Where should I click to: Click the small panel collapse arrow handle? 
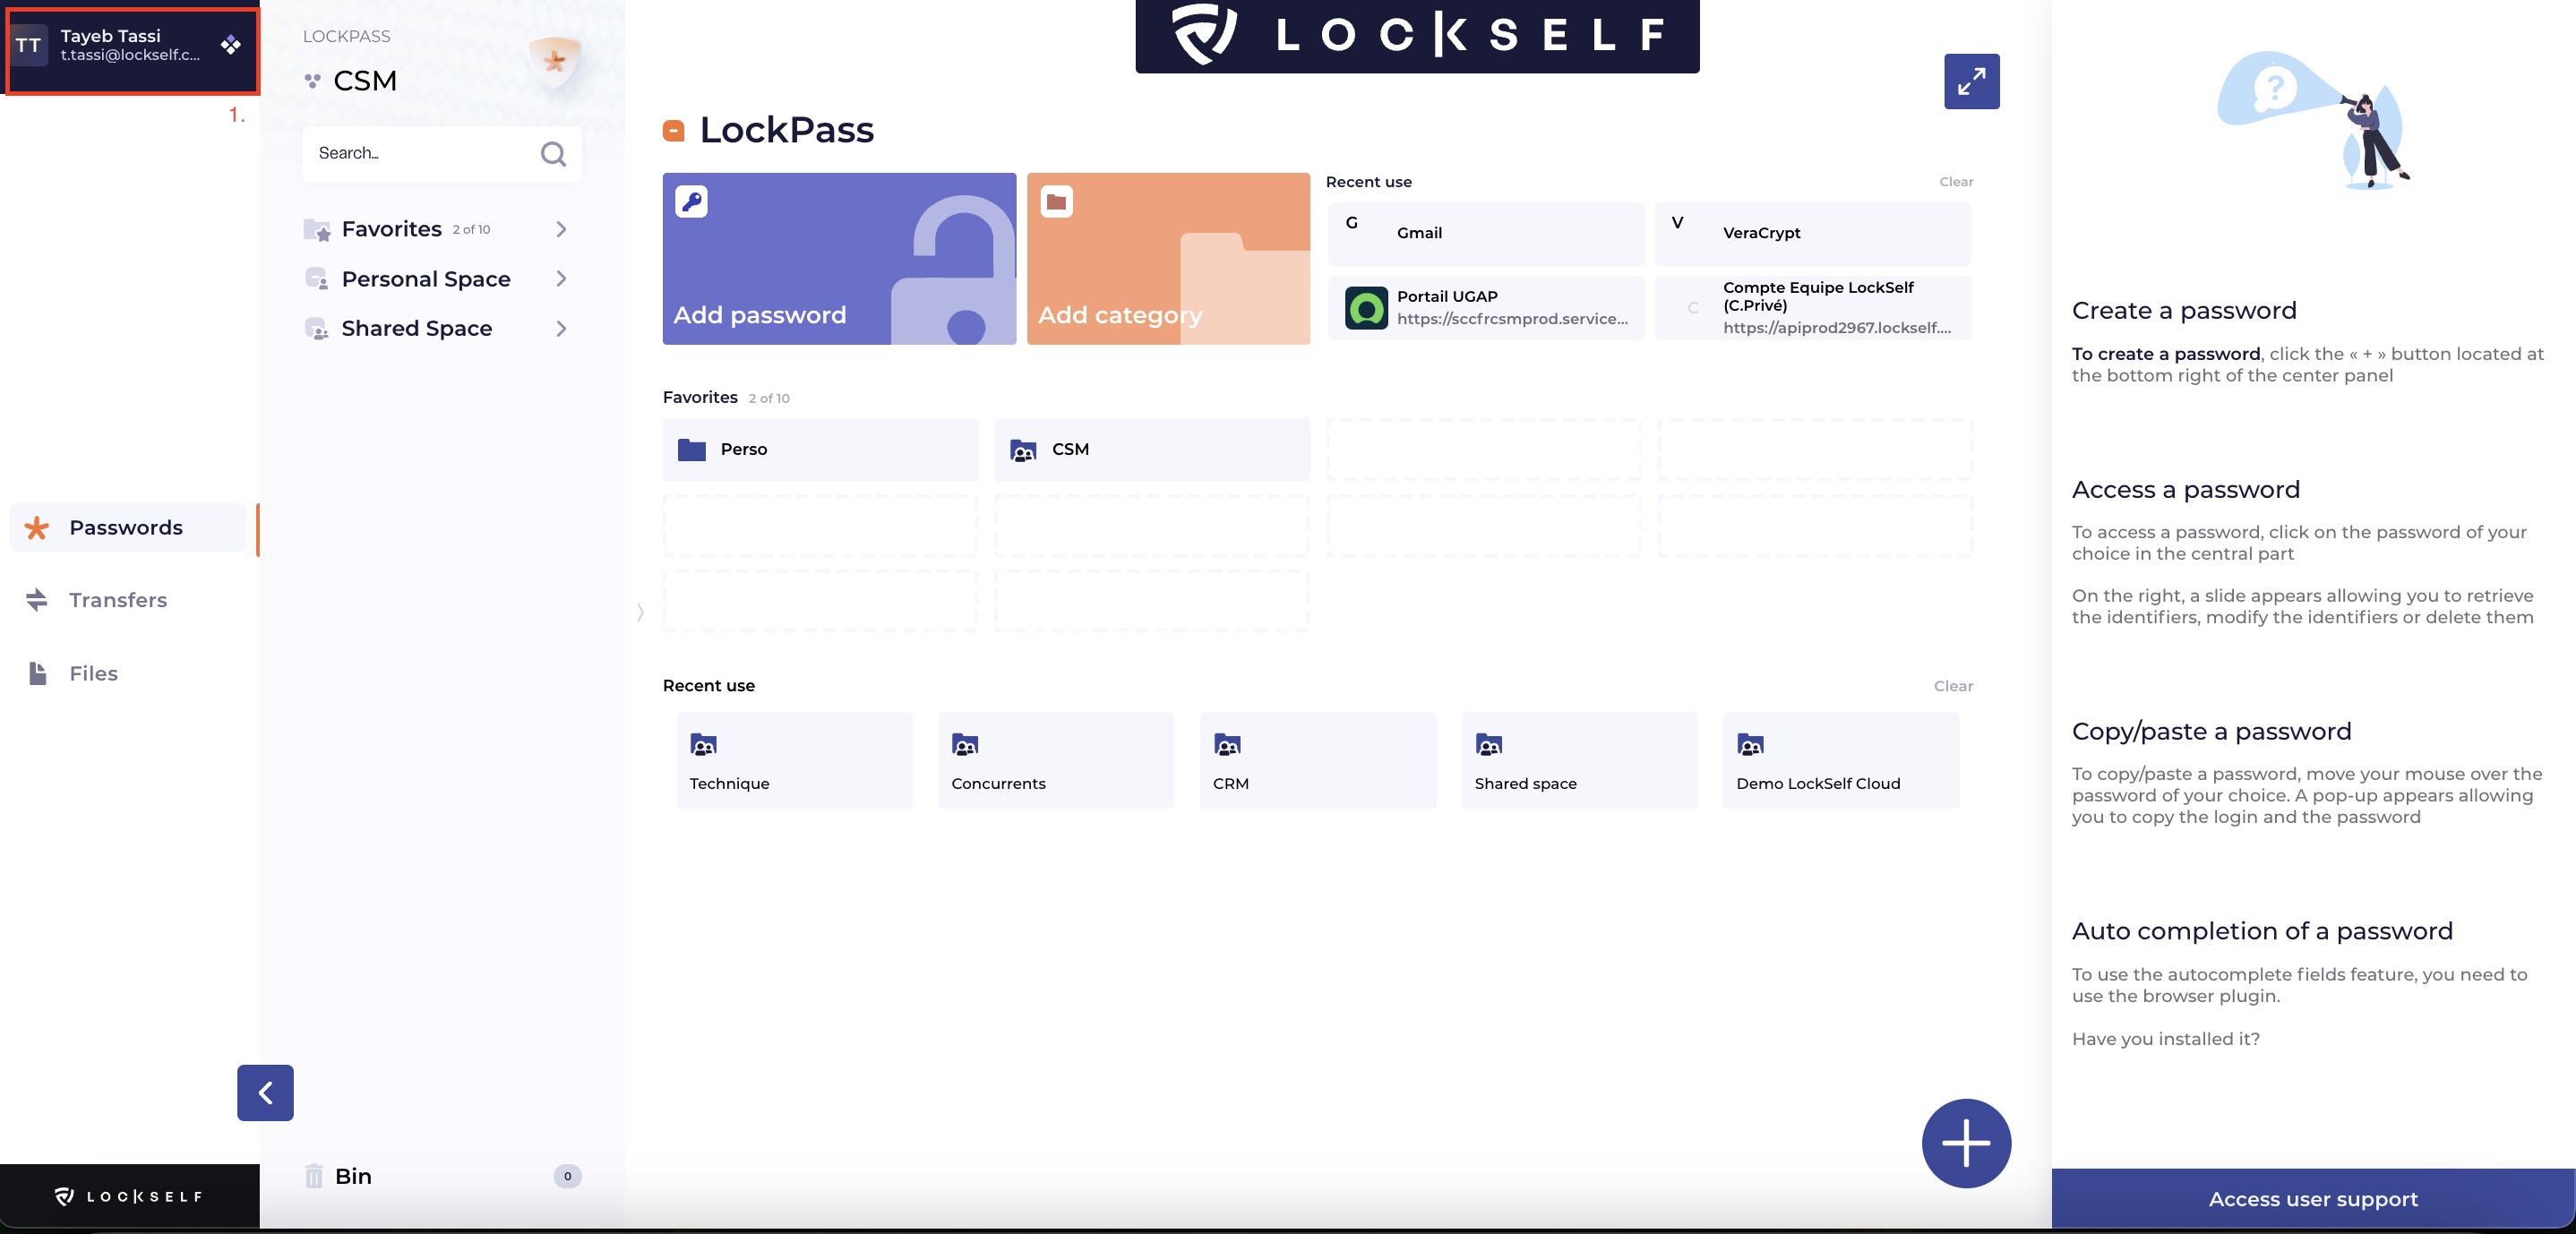640,612
